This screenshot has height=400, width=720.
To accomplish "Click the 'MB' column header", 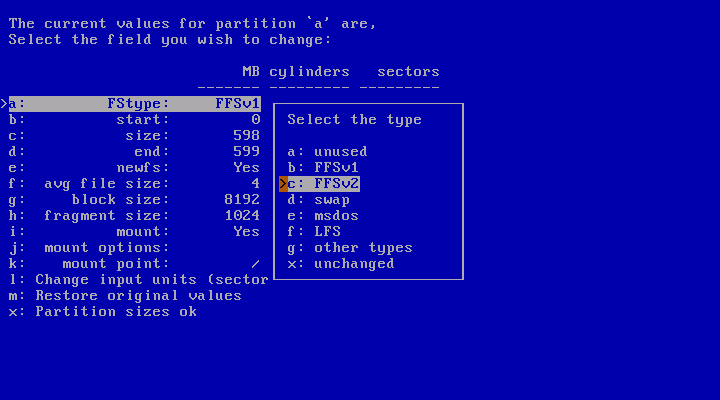I will tap(251, 72).
